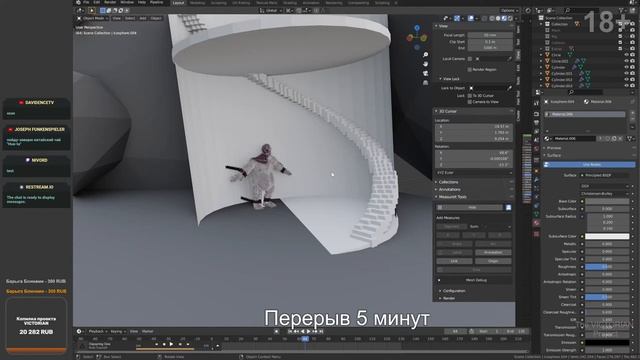The image size is (640, 360).
Task: Click the Blender logo menu icon
Action: point(78,2)
